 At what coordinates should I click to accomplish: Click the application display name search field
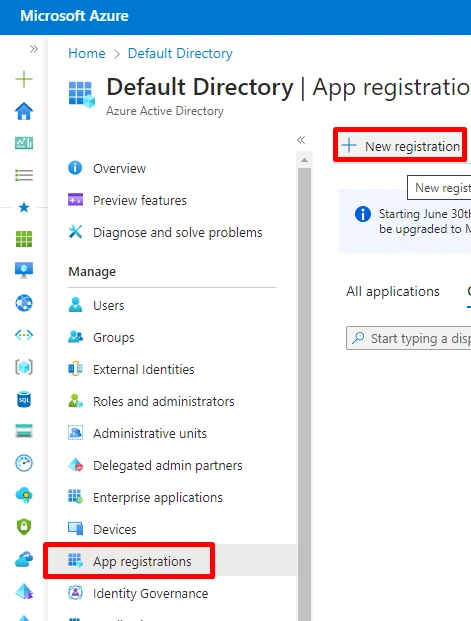click(408, 338)
